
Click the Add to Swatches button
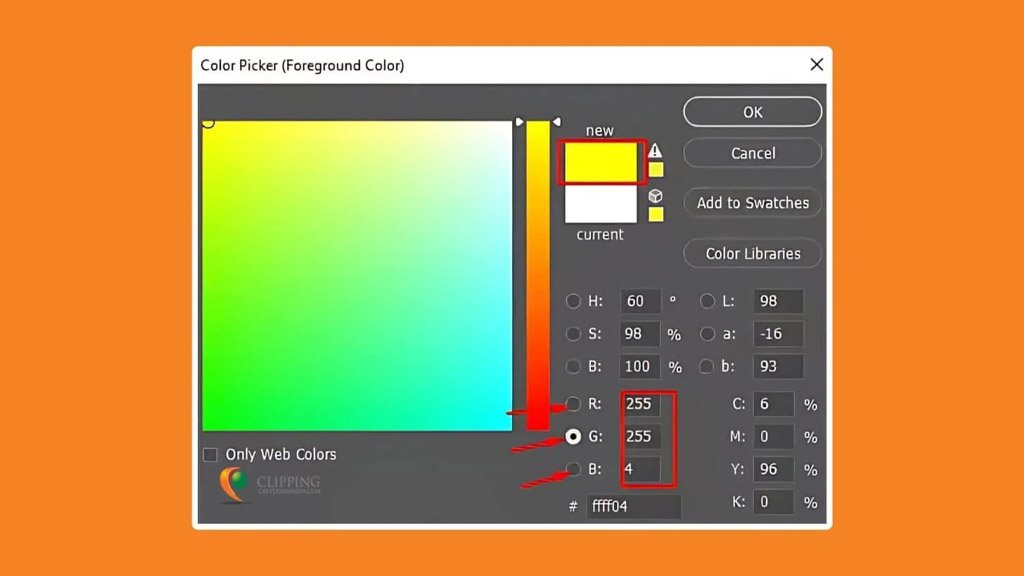[752, 202]
